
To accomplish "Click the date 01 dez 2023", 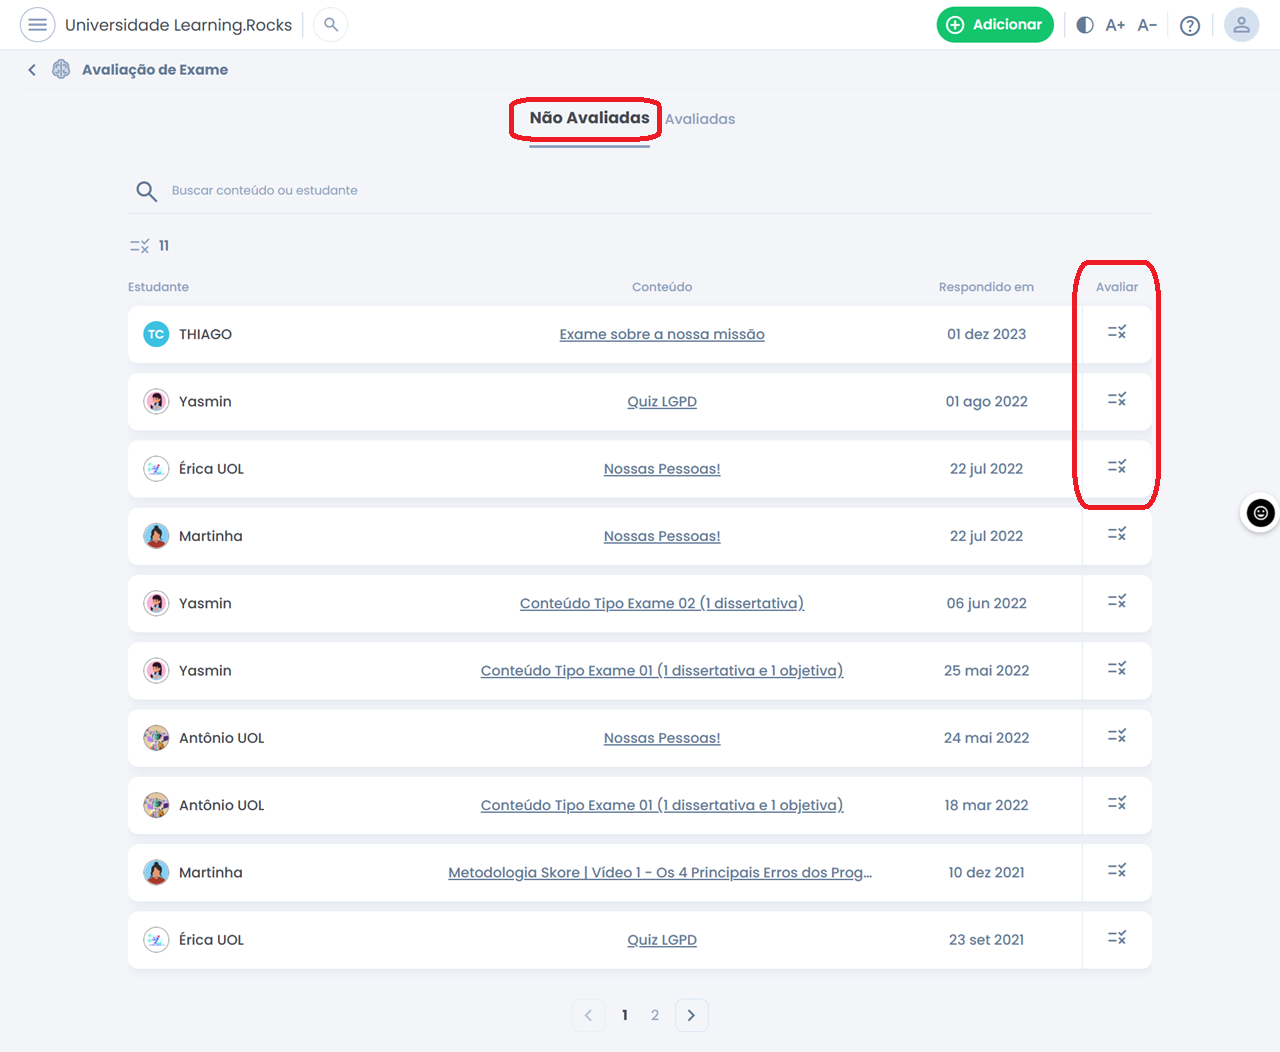I will coord(987,334).
